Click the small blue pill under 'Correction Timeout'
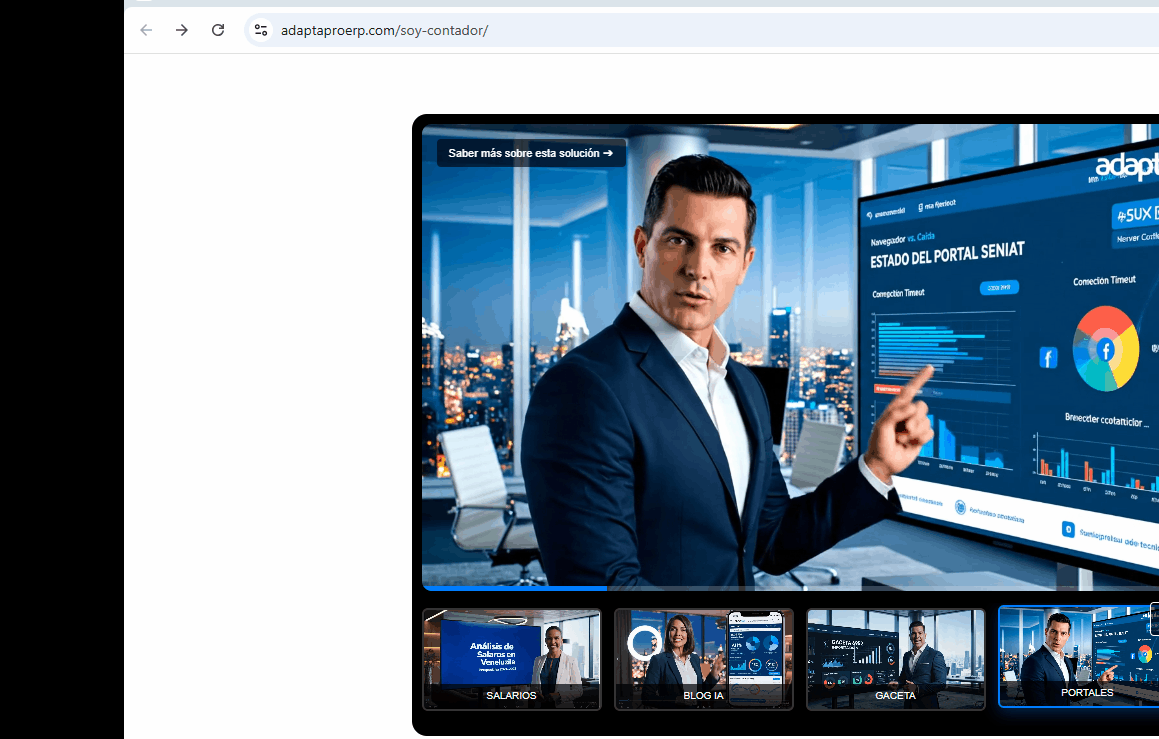The image size is (1159, 739). tap(998, 288)
